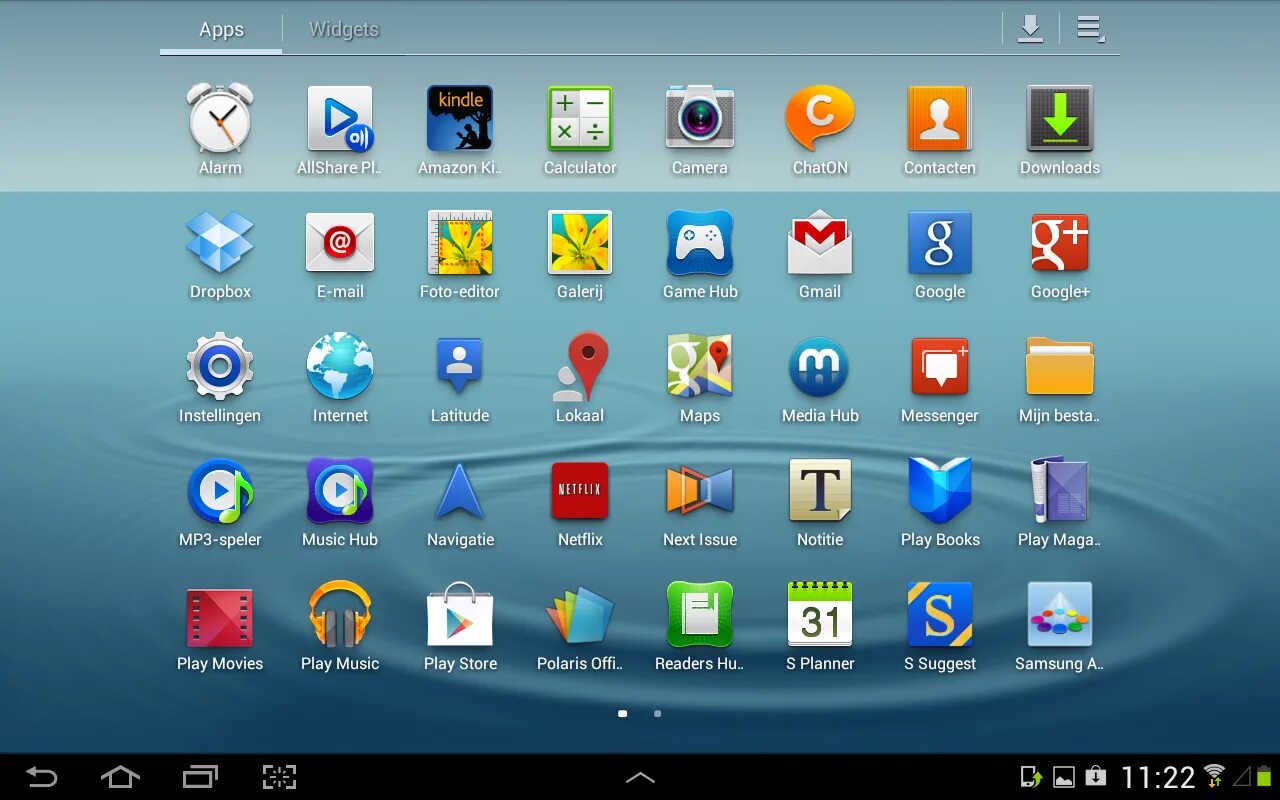Launch the Internet browser
Image resolution: width=1280 pixels, height=800 pixels.
coord(340,367)
